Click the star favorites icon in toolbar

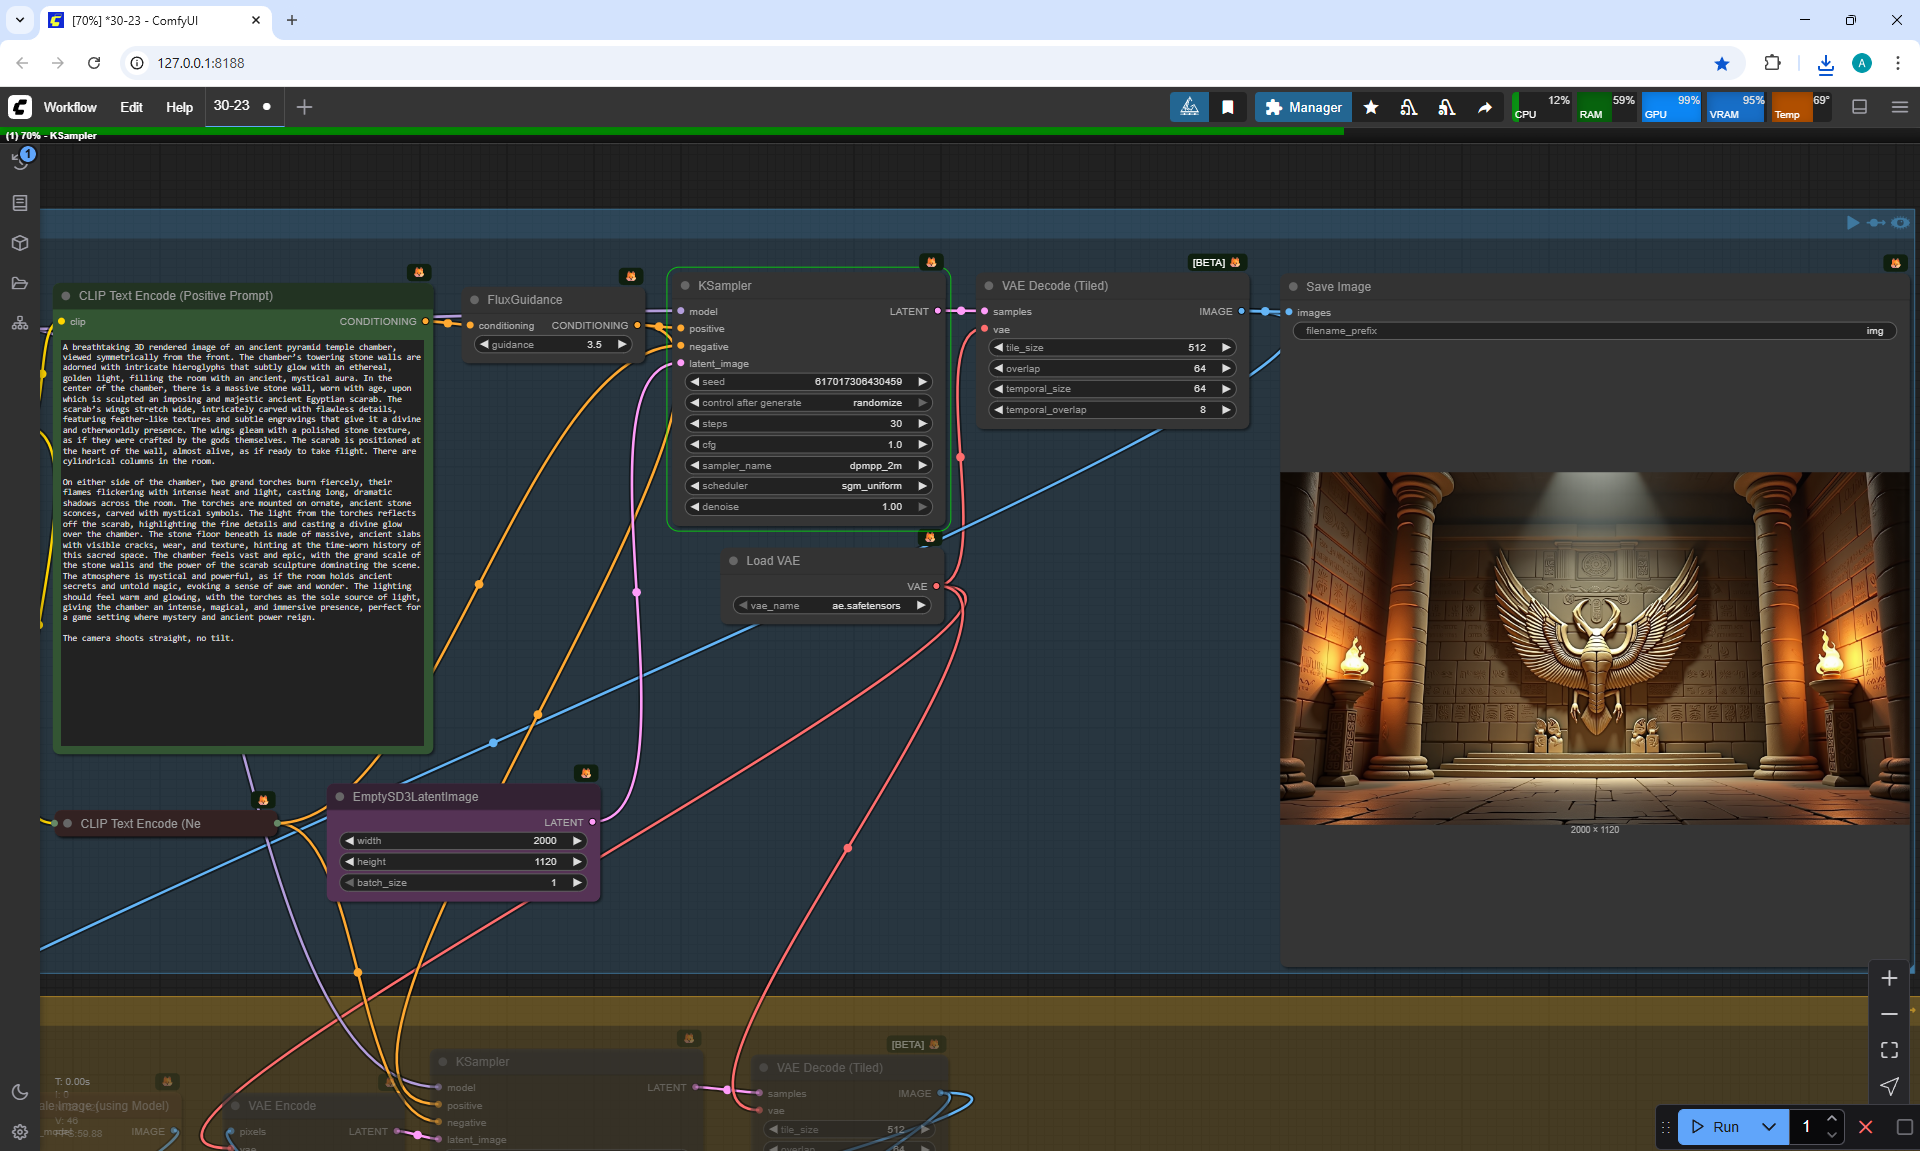point(1371,107)
